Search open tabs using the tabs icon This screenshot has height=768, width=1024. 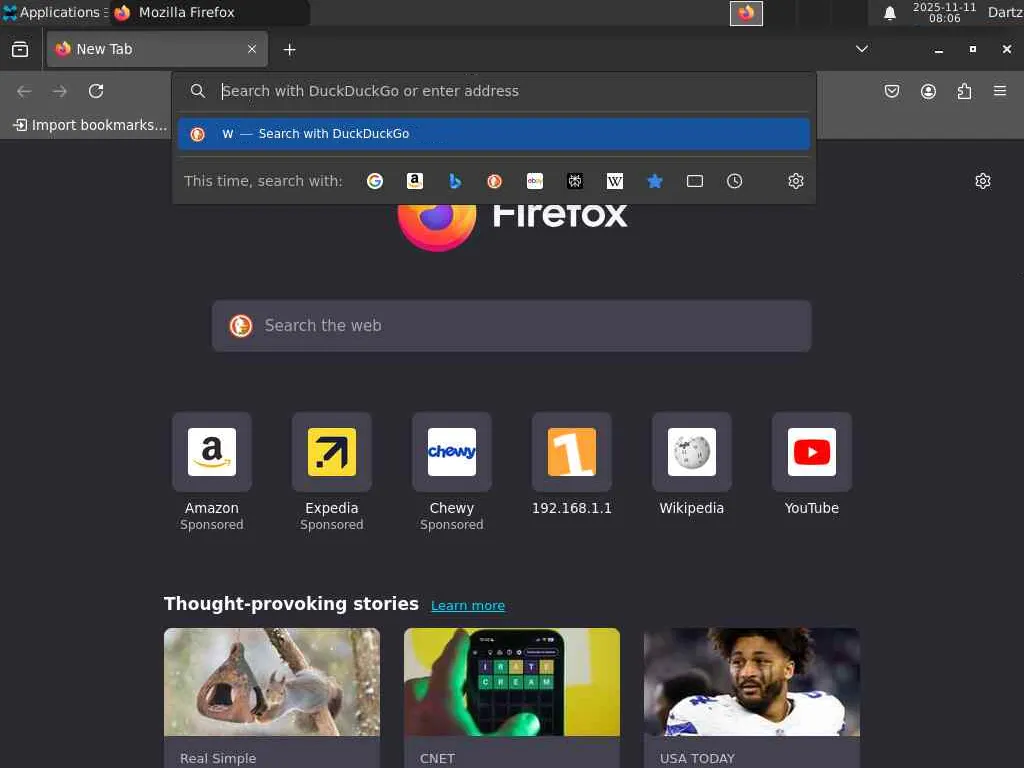pyautogui.click(x=695, y=181)
